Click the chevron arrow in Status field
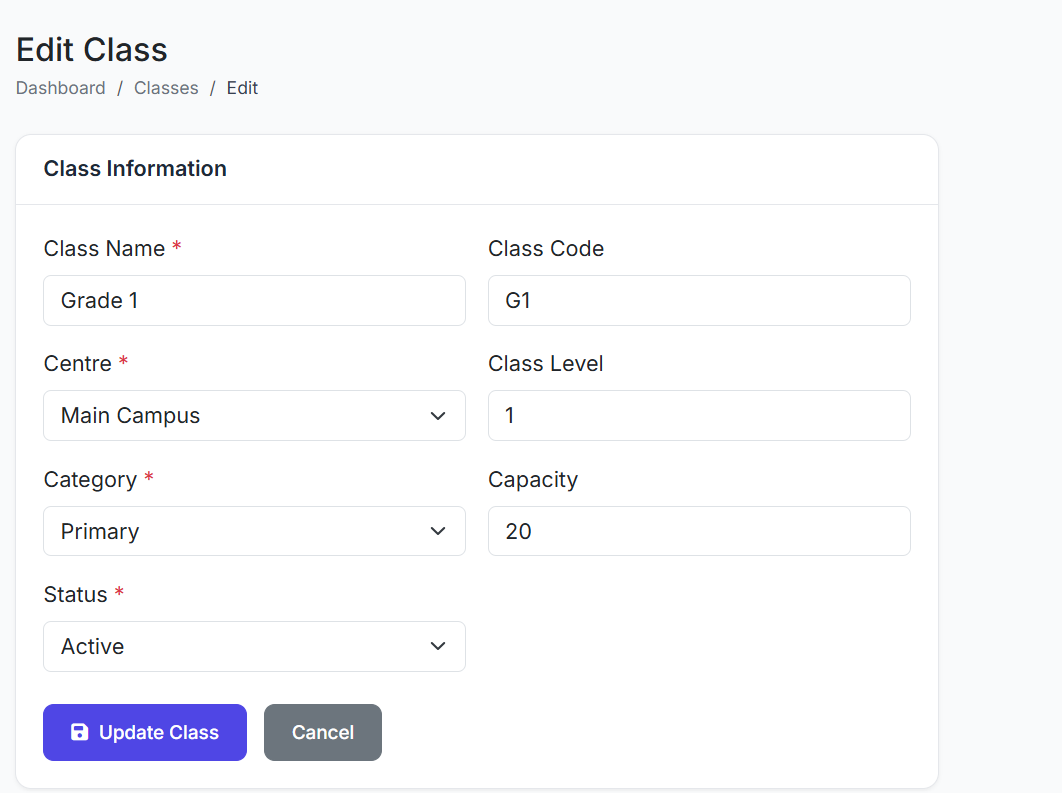 (437, 647)
